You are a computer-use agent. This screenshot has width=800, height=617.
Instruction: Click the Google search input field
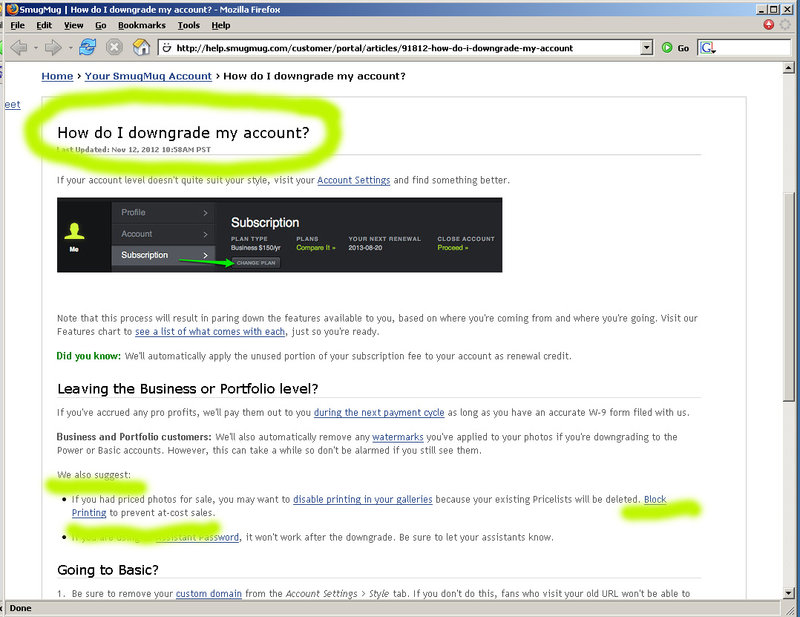pyautogui.click(x=753, y=48)
